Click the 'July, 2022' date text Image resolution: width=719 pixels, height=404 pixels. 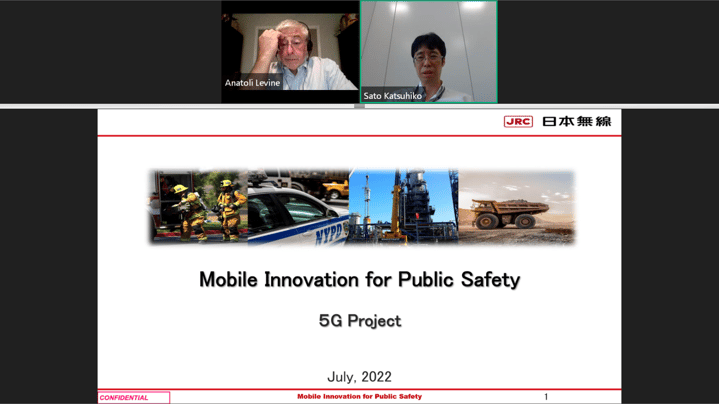click(360, 376)
